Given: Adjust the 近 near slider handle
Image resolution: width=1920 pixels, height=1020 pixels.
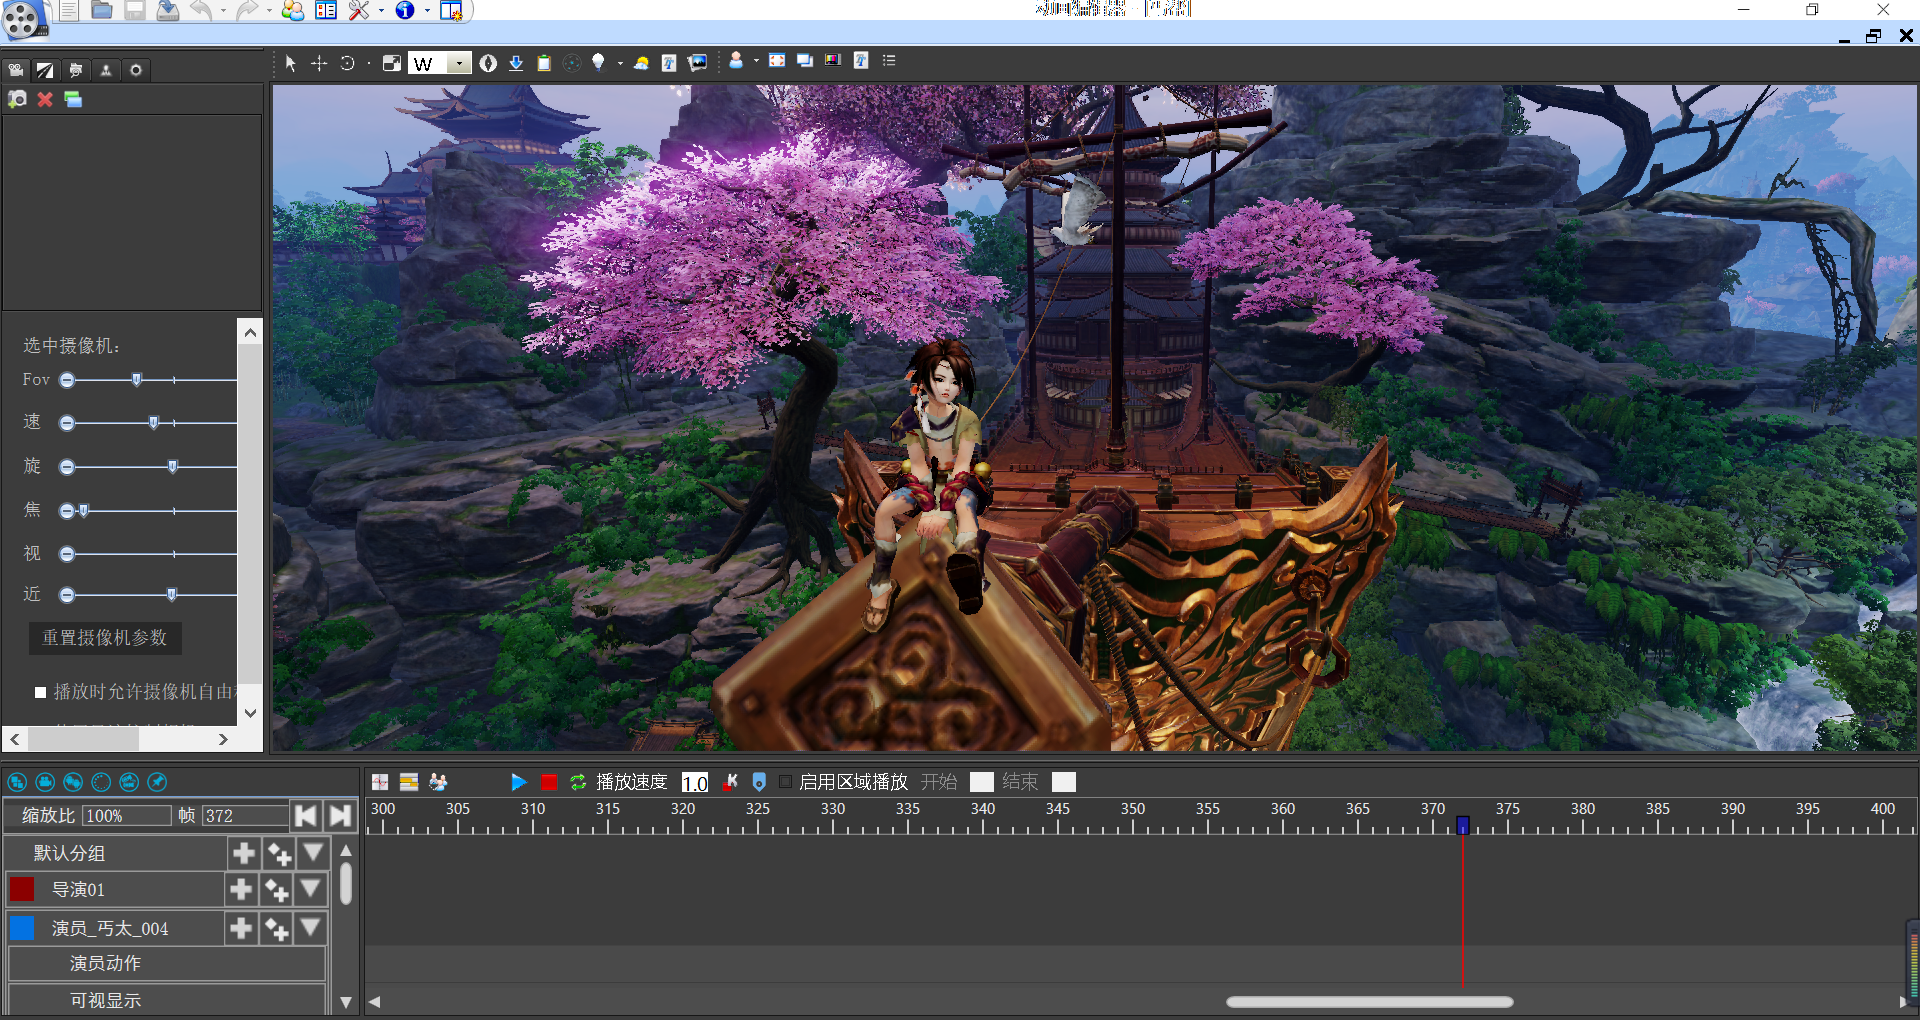Looking at the screenshot, I should (172, 595).
